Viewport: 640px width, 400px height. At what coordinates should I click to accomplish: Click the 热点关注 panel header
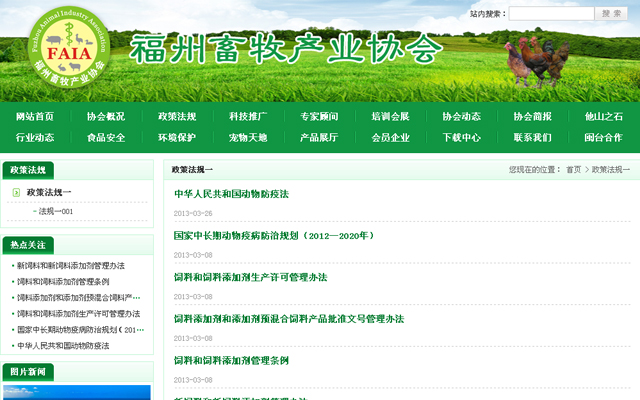click(28, 245)
